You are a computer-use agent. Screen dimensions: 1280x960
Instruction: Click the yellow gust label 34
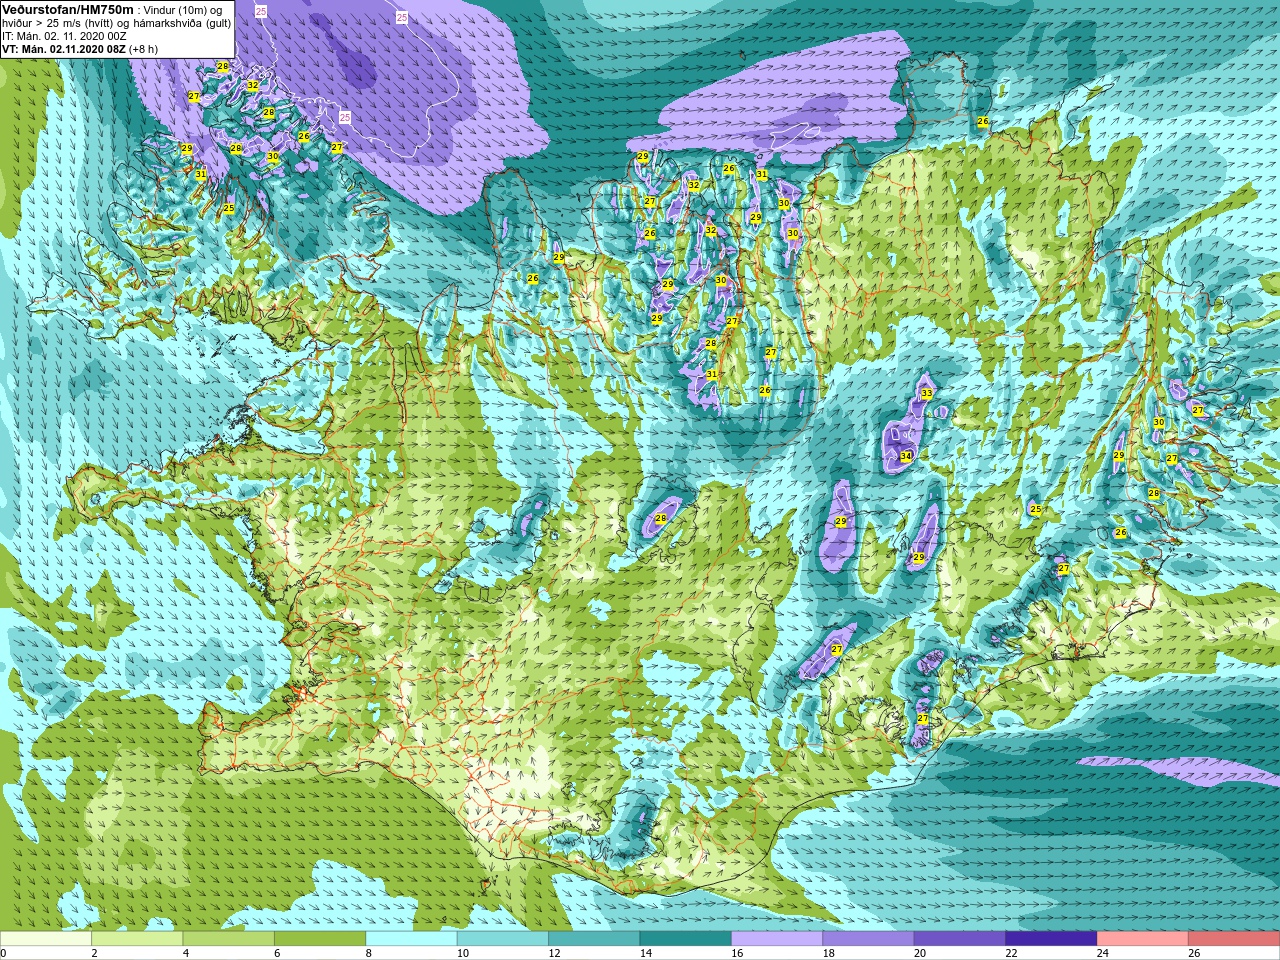(x=906, y=456)
